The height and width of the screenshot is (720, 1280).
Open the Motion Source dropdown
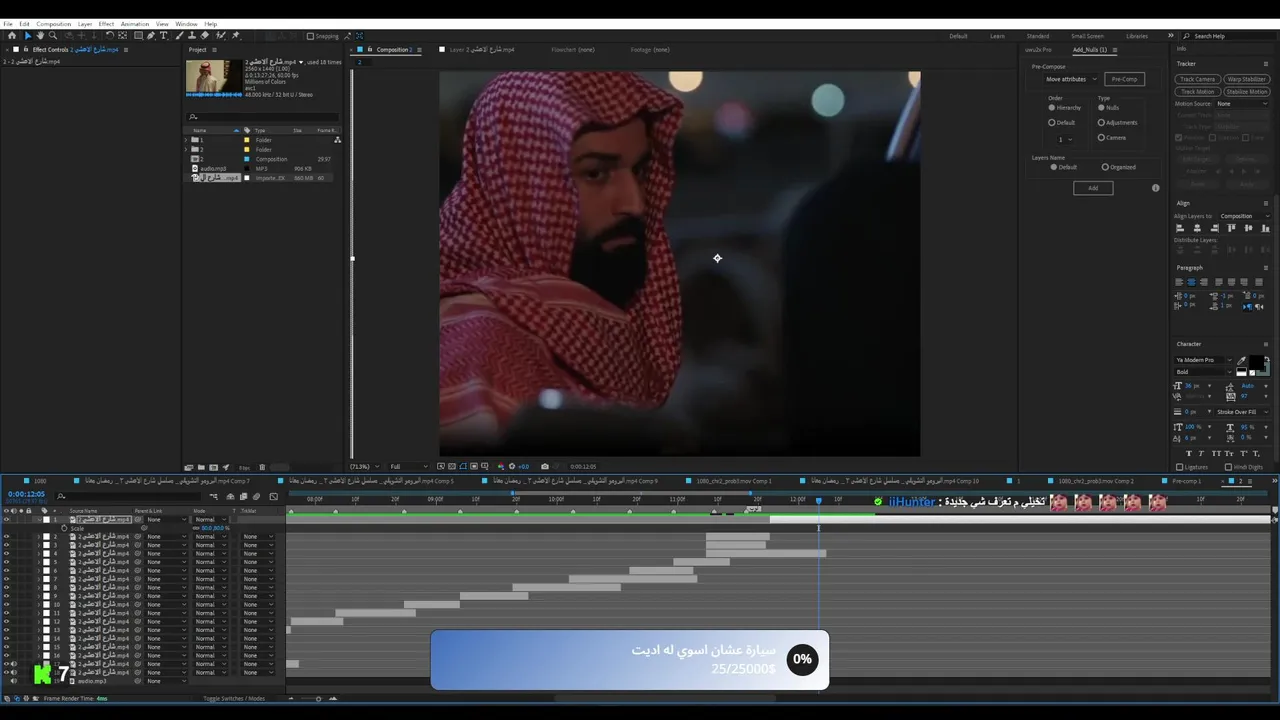point(1241,104)
